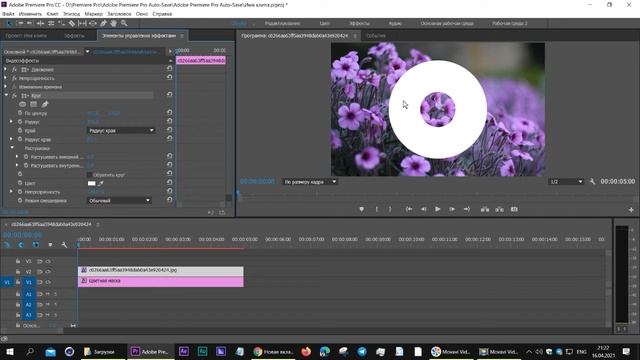Open Край dropdown showing Радиус края
640x360 pixels.
121,130
